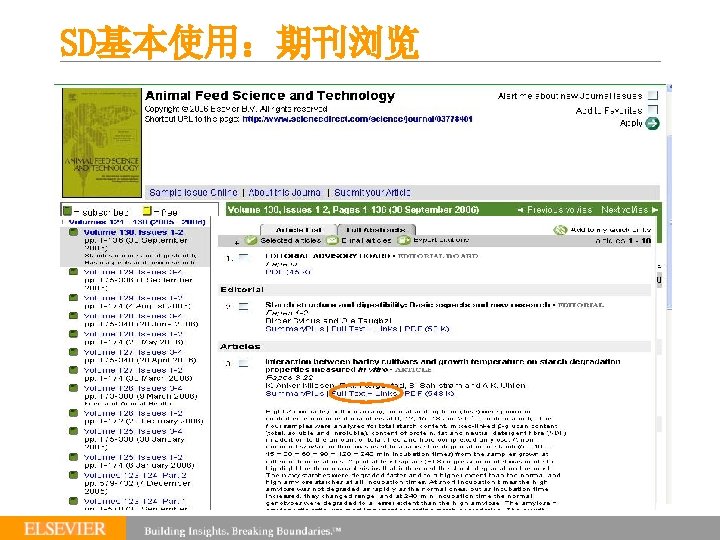
Task: Select checkbox for article 2 Starch structure editorial
Action: pyautogui.click(x=243, y=306)
